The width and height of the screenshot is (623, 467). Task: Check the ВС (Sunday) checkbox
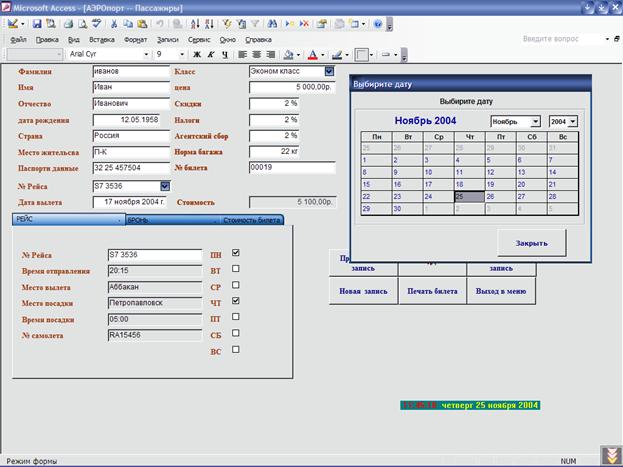[236, 349]
